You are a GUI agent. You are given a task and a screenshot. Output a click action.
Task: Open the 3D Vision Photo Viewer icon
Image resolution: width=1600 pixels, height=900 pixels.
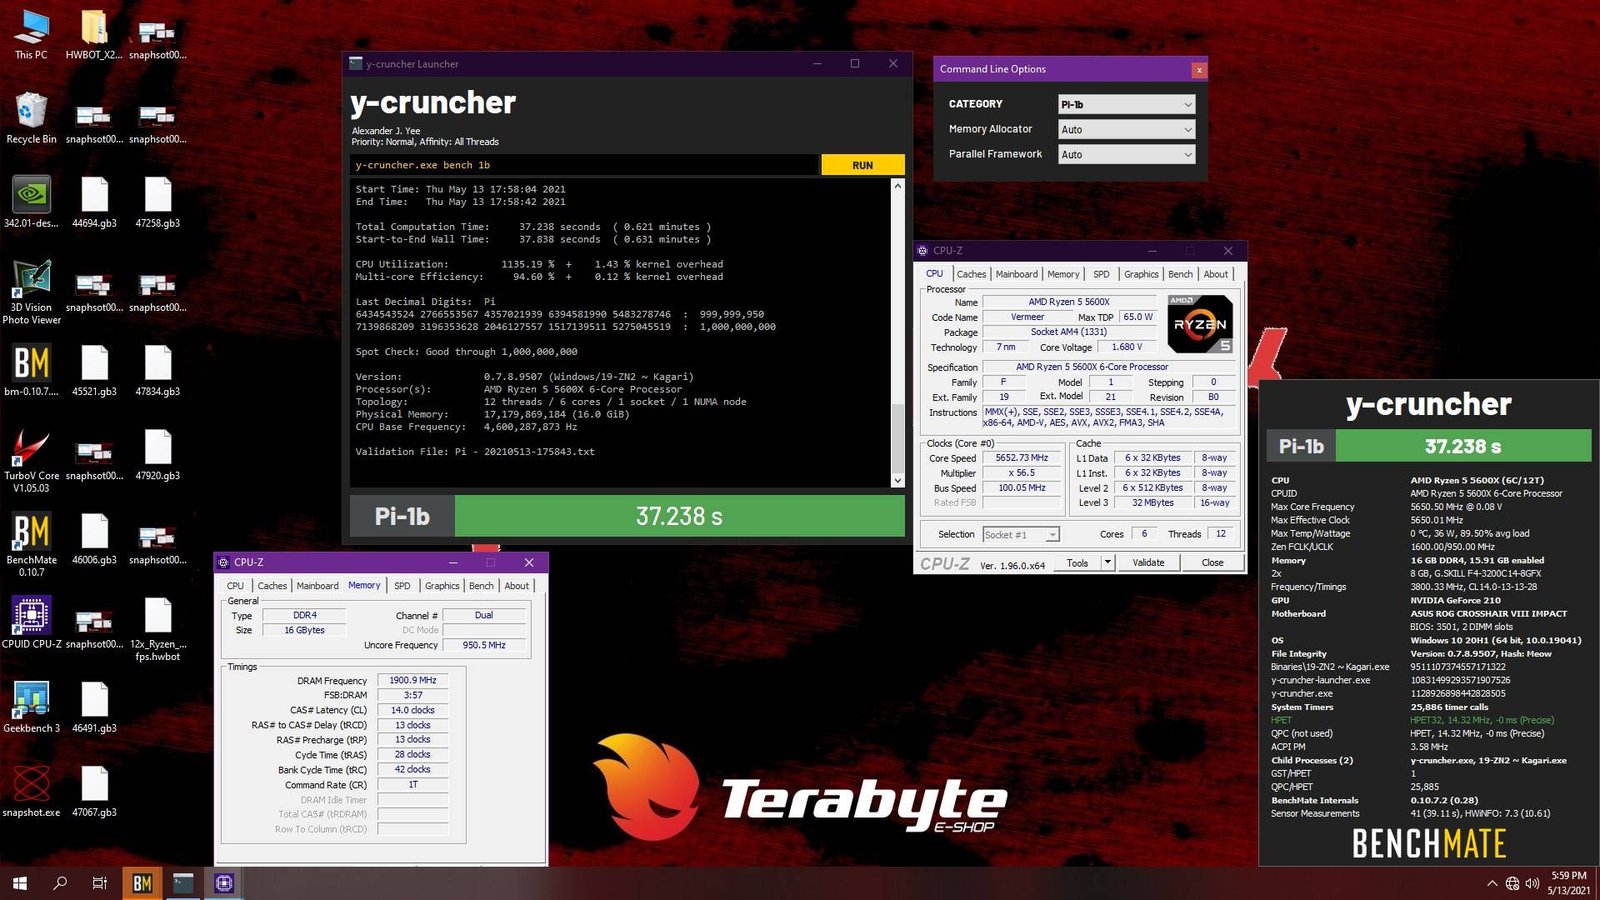point(31,281)
